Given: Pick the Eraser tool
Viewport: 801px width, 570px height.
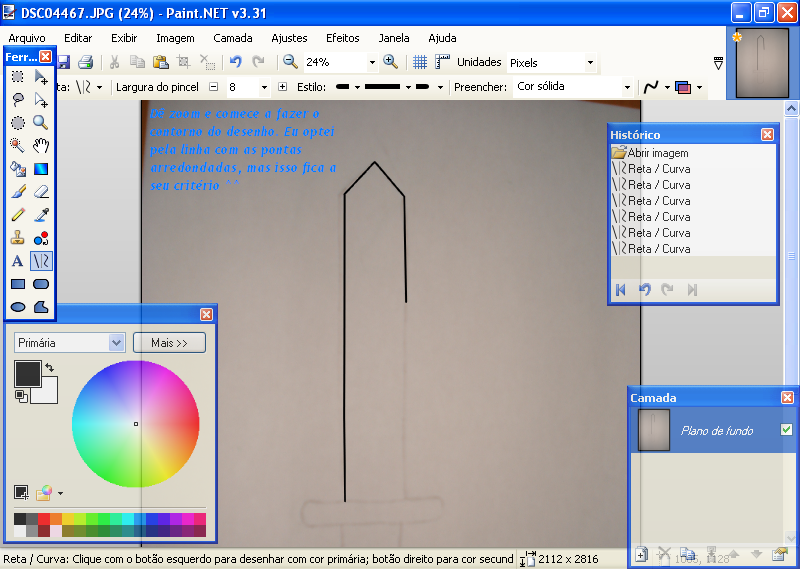Looking at the screenshot, I should pos(41,191).
